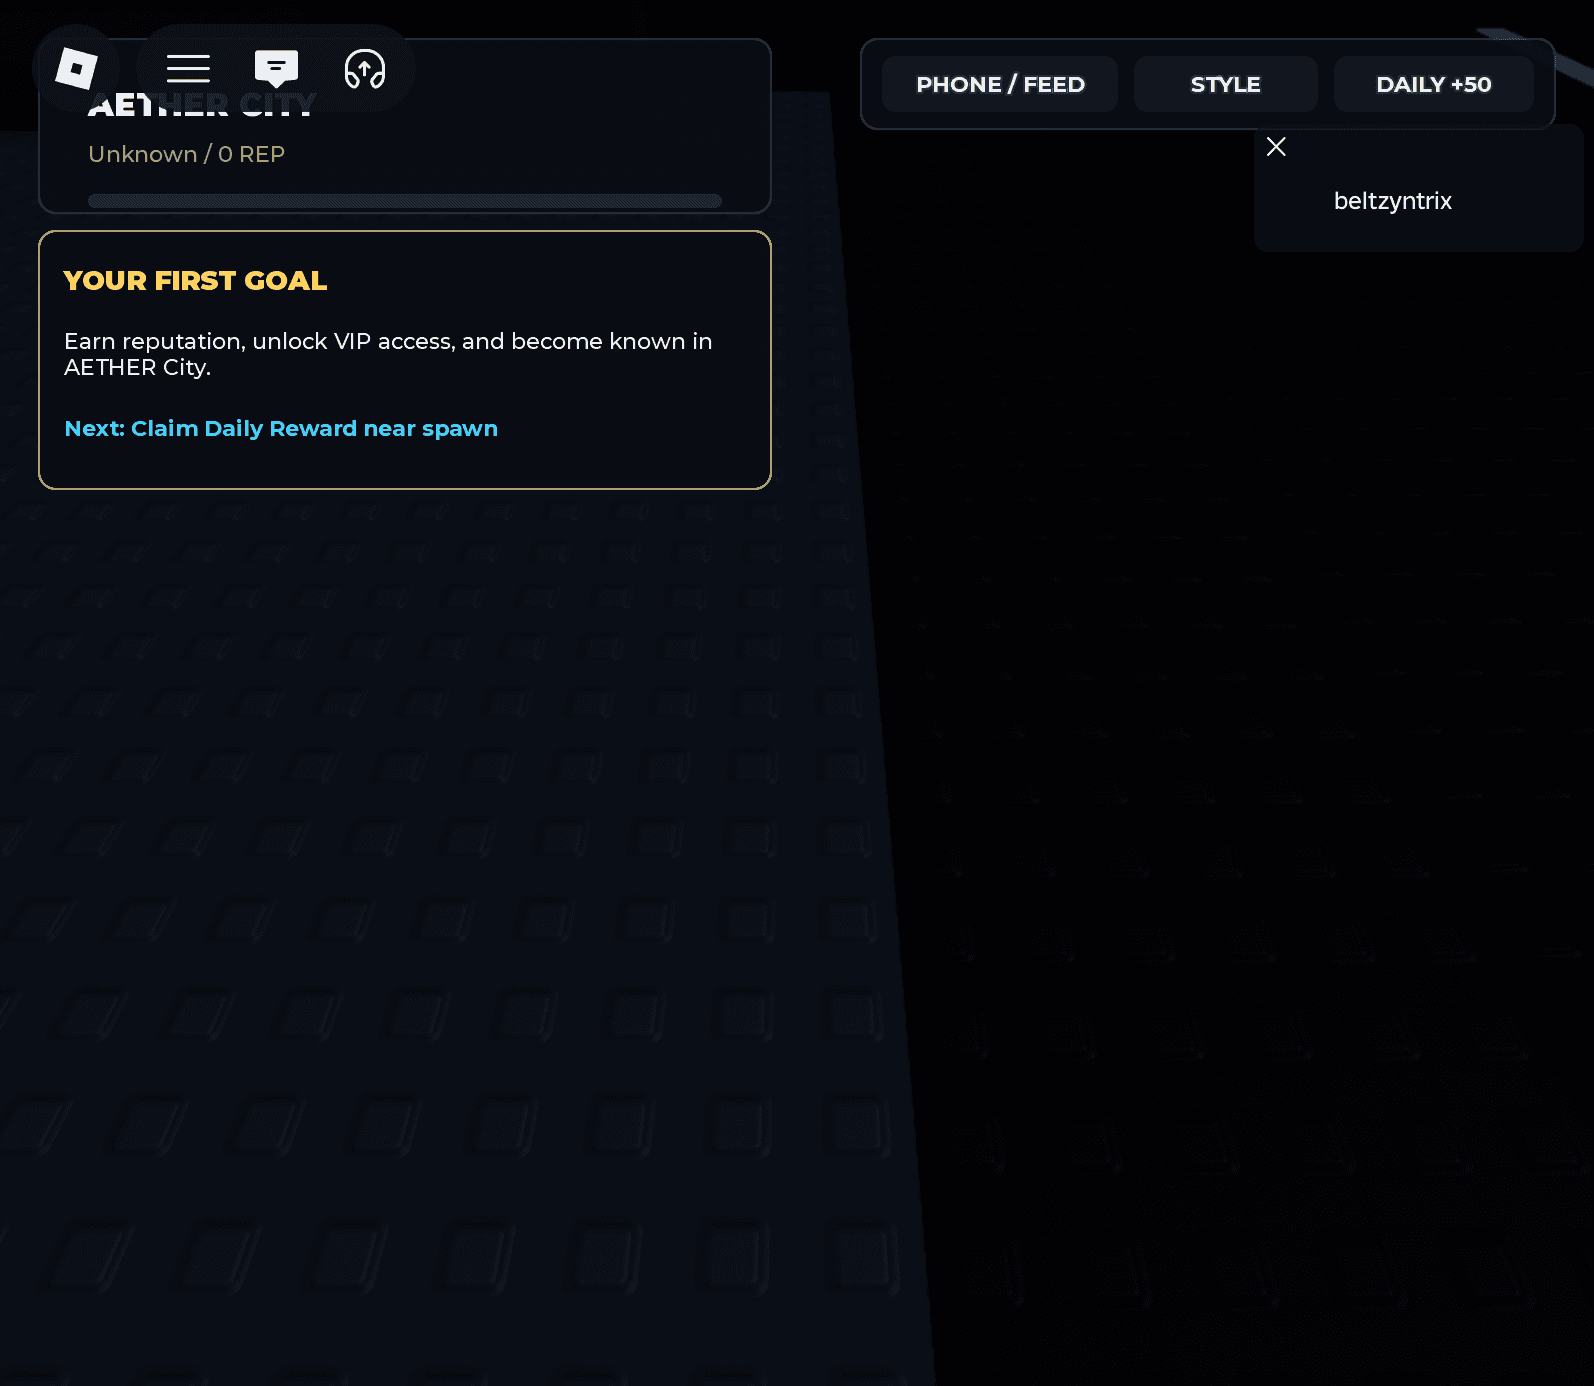Open the PHONE / FEED panel
Viewport: 1594px width, 1386px height.
click(1000, 84)
